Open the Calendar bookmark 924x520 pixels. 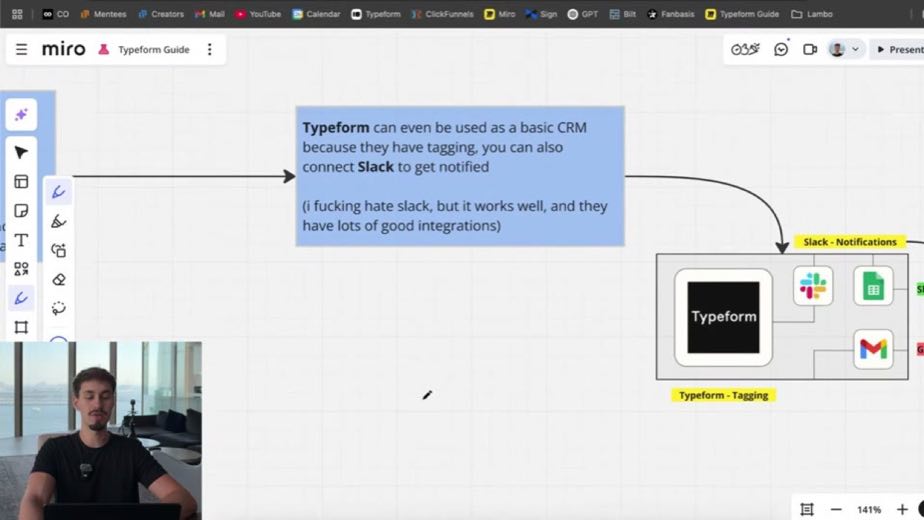[316, 14]
